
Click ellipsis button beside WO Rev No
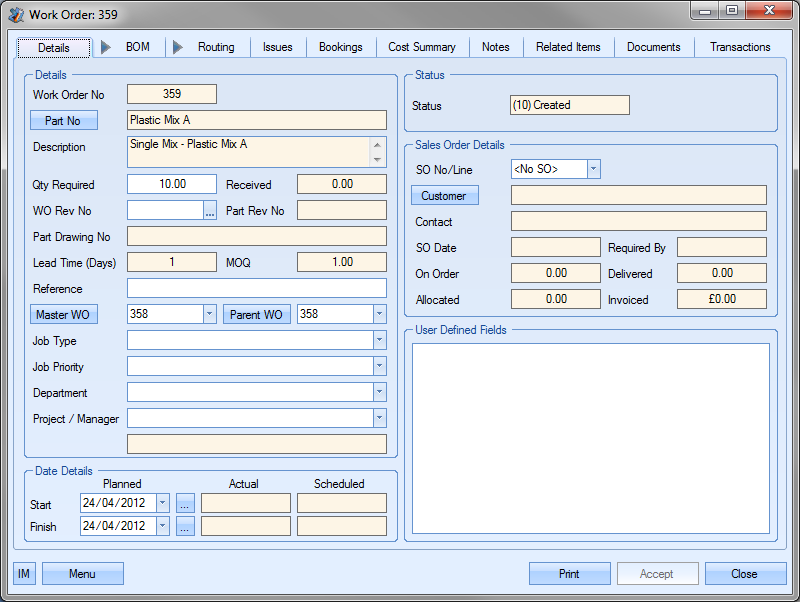click(x=210, y=211)
